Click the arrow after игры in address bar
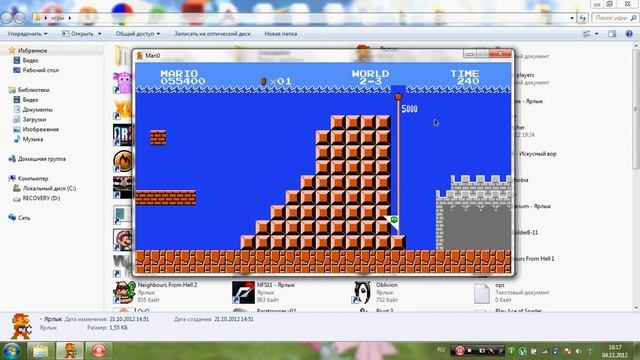This screenshot has width=640, height=360. pyautogui.click(x=70, y=18)
